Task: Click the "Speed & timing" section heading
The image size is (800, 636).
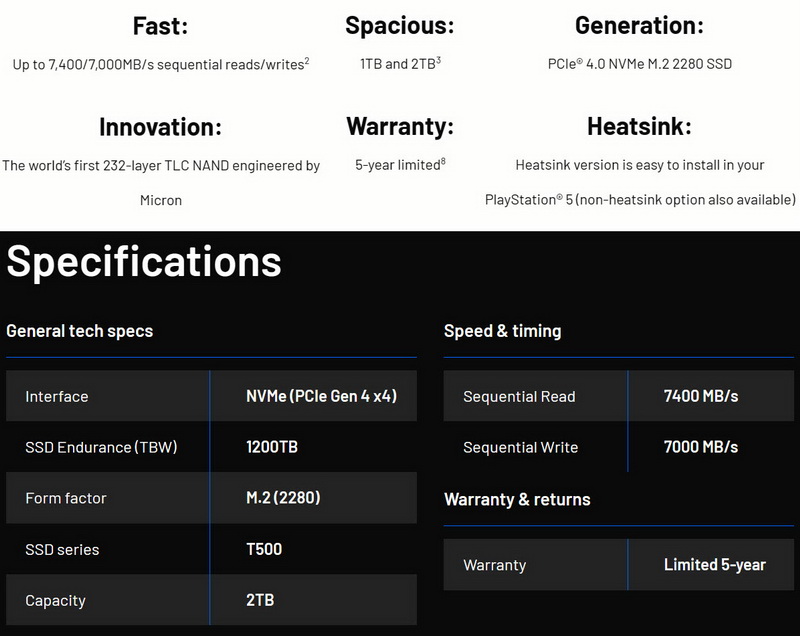Action: coord(503,331)
